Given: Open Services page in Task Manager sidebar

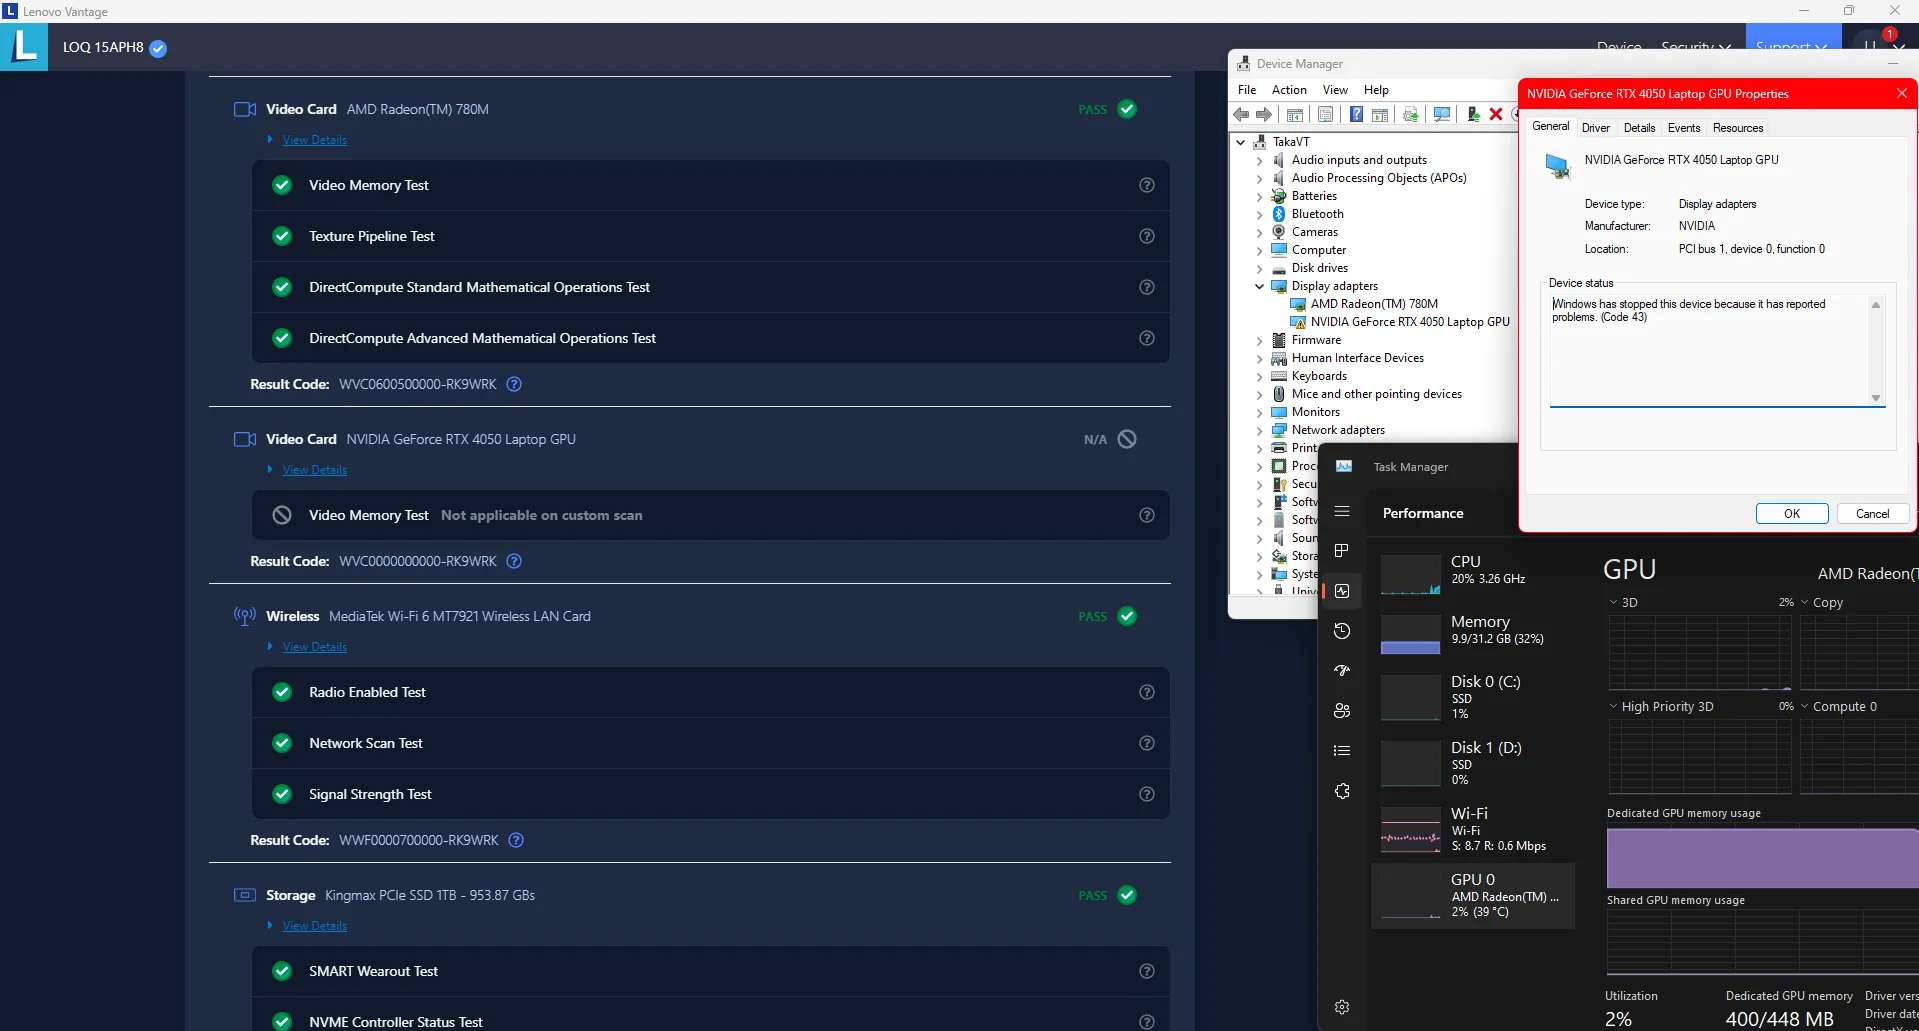Looking at the screenshot, I should coord(1342,791).
